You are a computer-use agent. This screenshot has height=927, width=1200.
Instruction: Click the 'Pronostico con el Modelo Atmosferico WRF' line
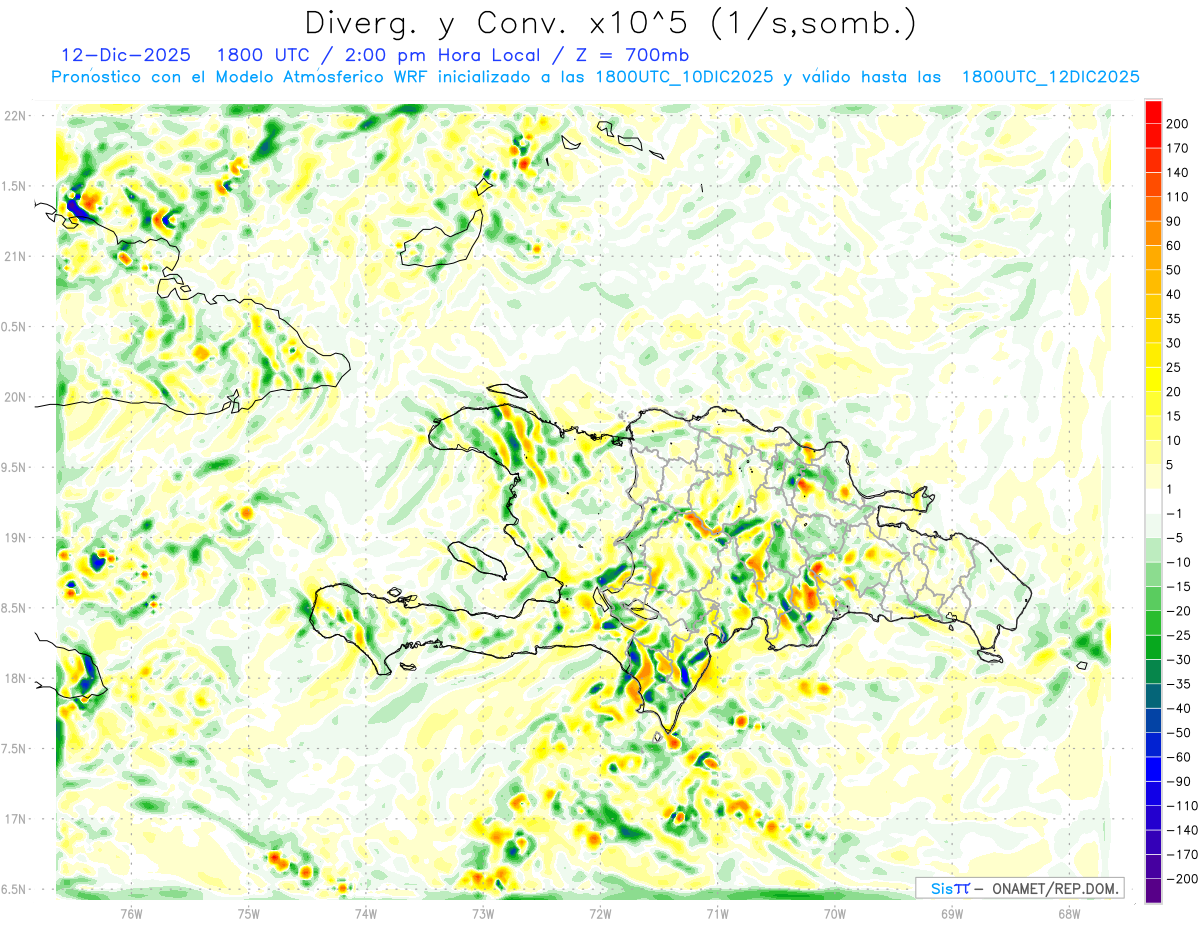[x=240, y=77]
